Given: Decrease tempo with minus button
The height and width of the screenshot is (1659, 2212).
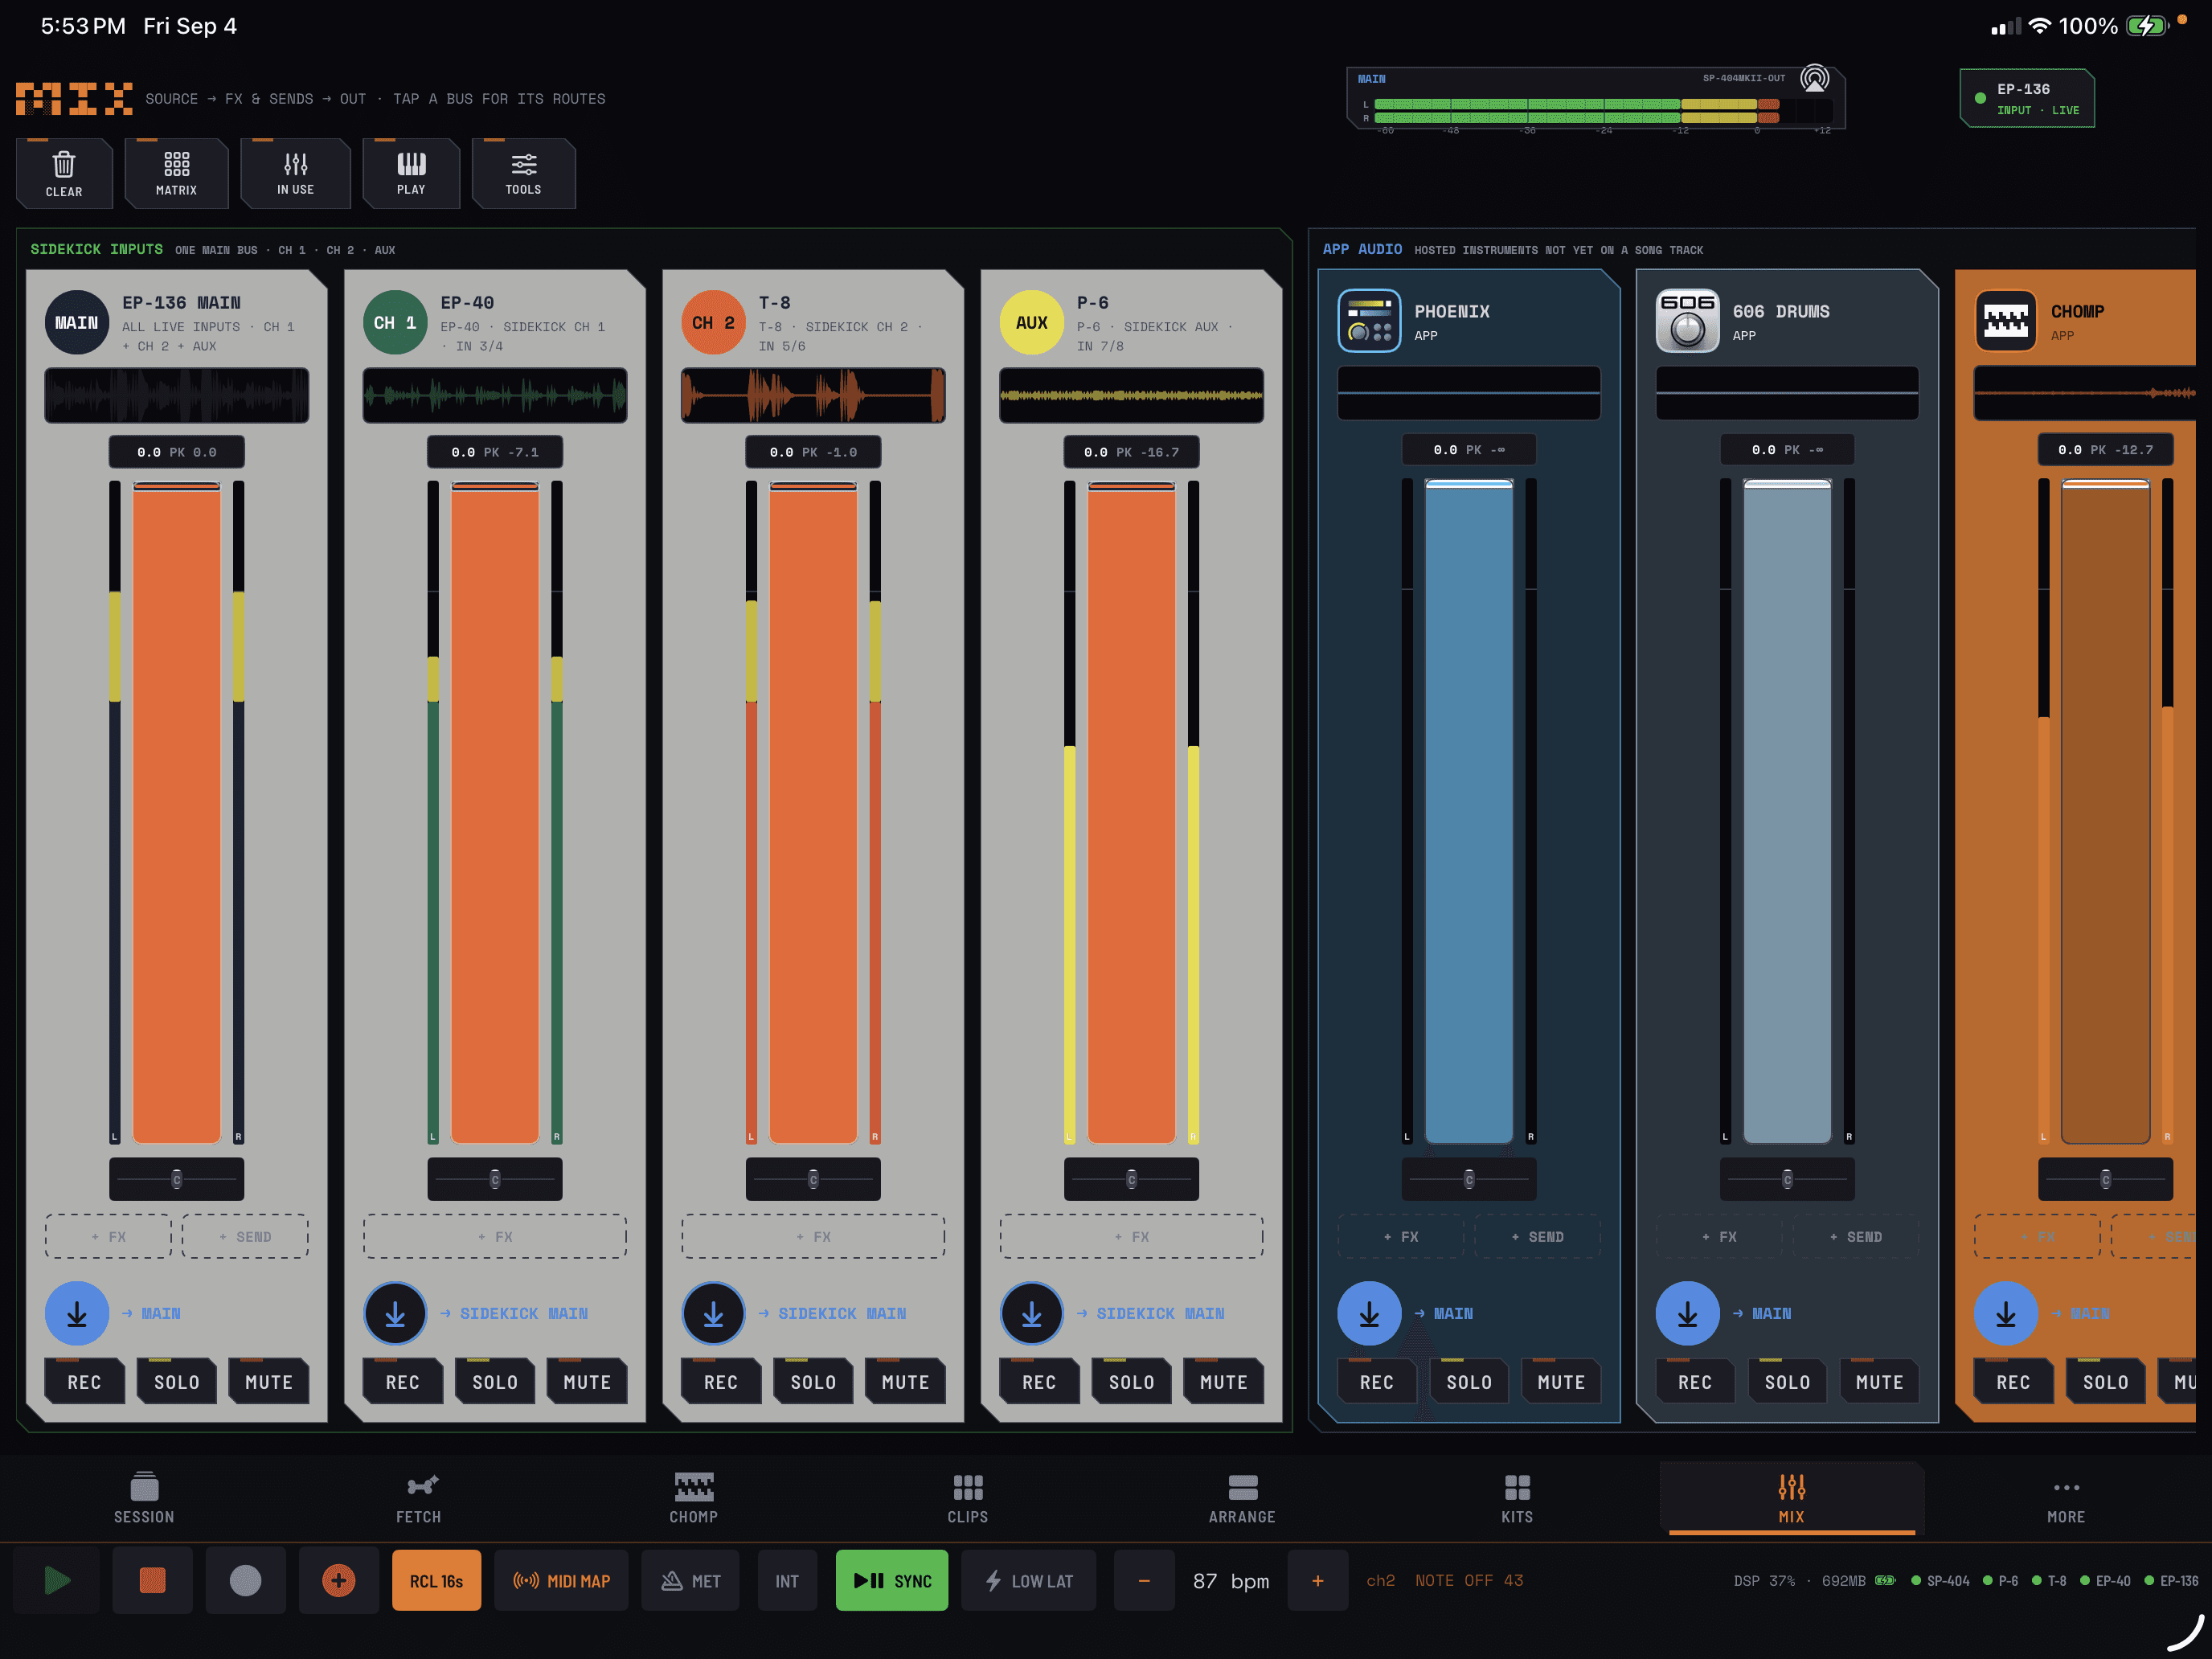Looking at the screenshot, I should [1144, 1580].
